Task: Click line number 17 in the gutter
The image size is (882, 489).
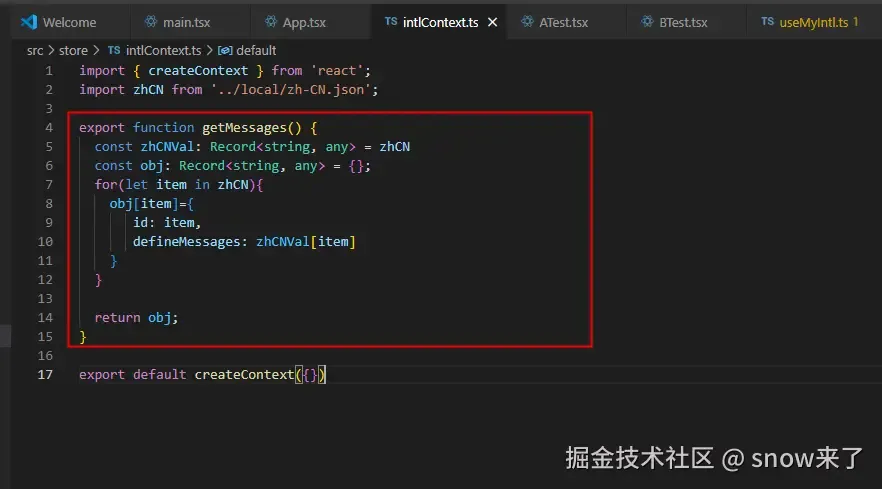Action: click(x=45, y=375)
